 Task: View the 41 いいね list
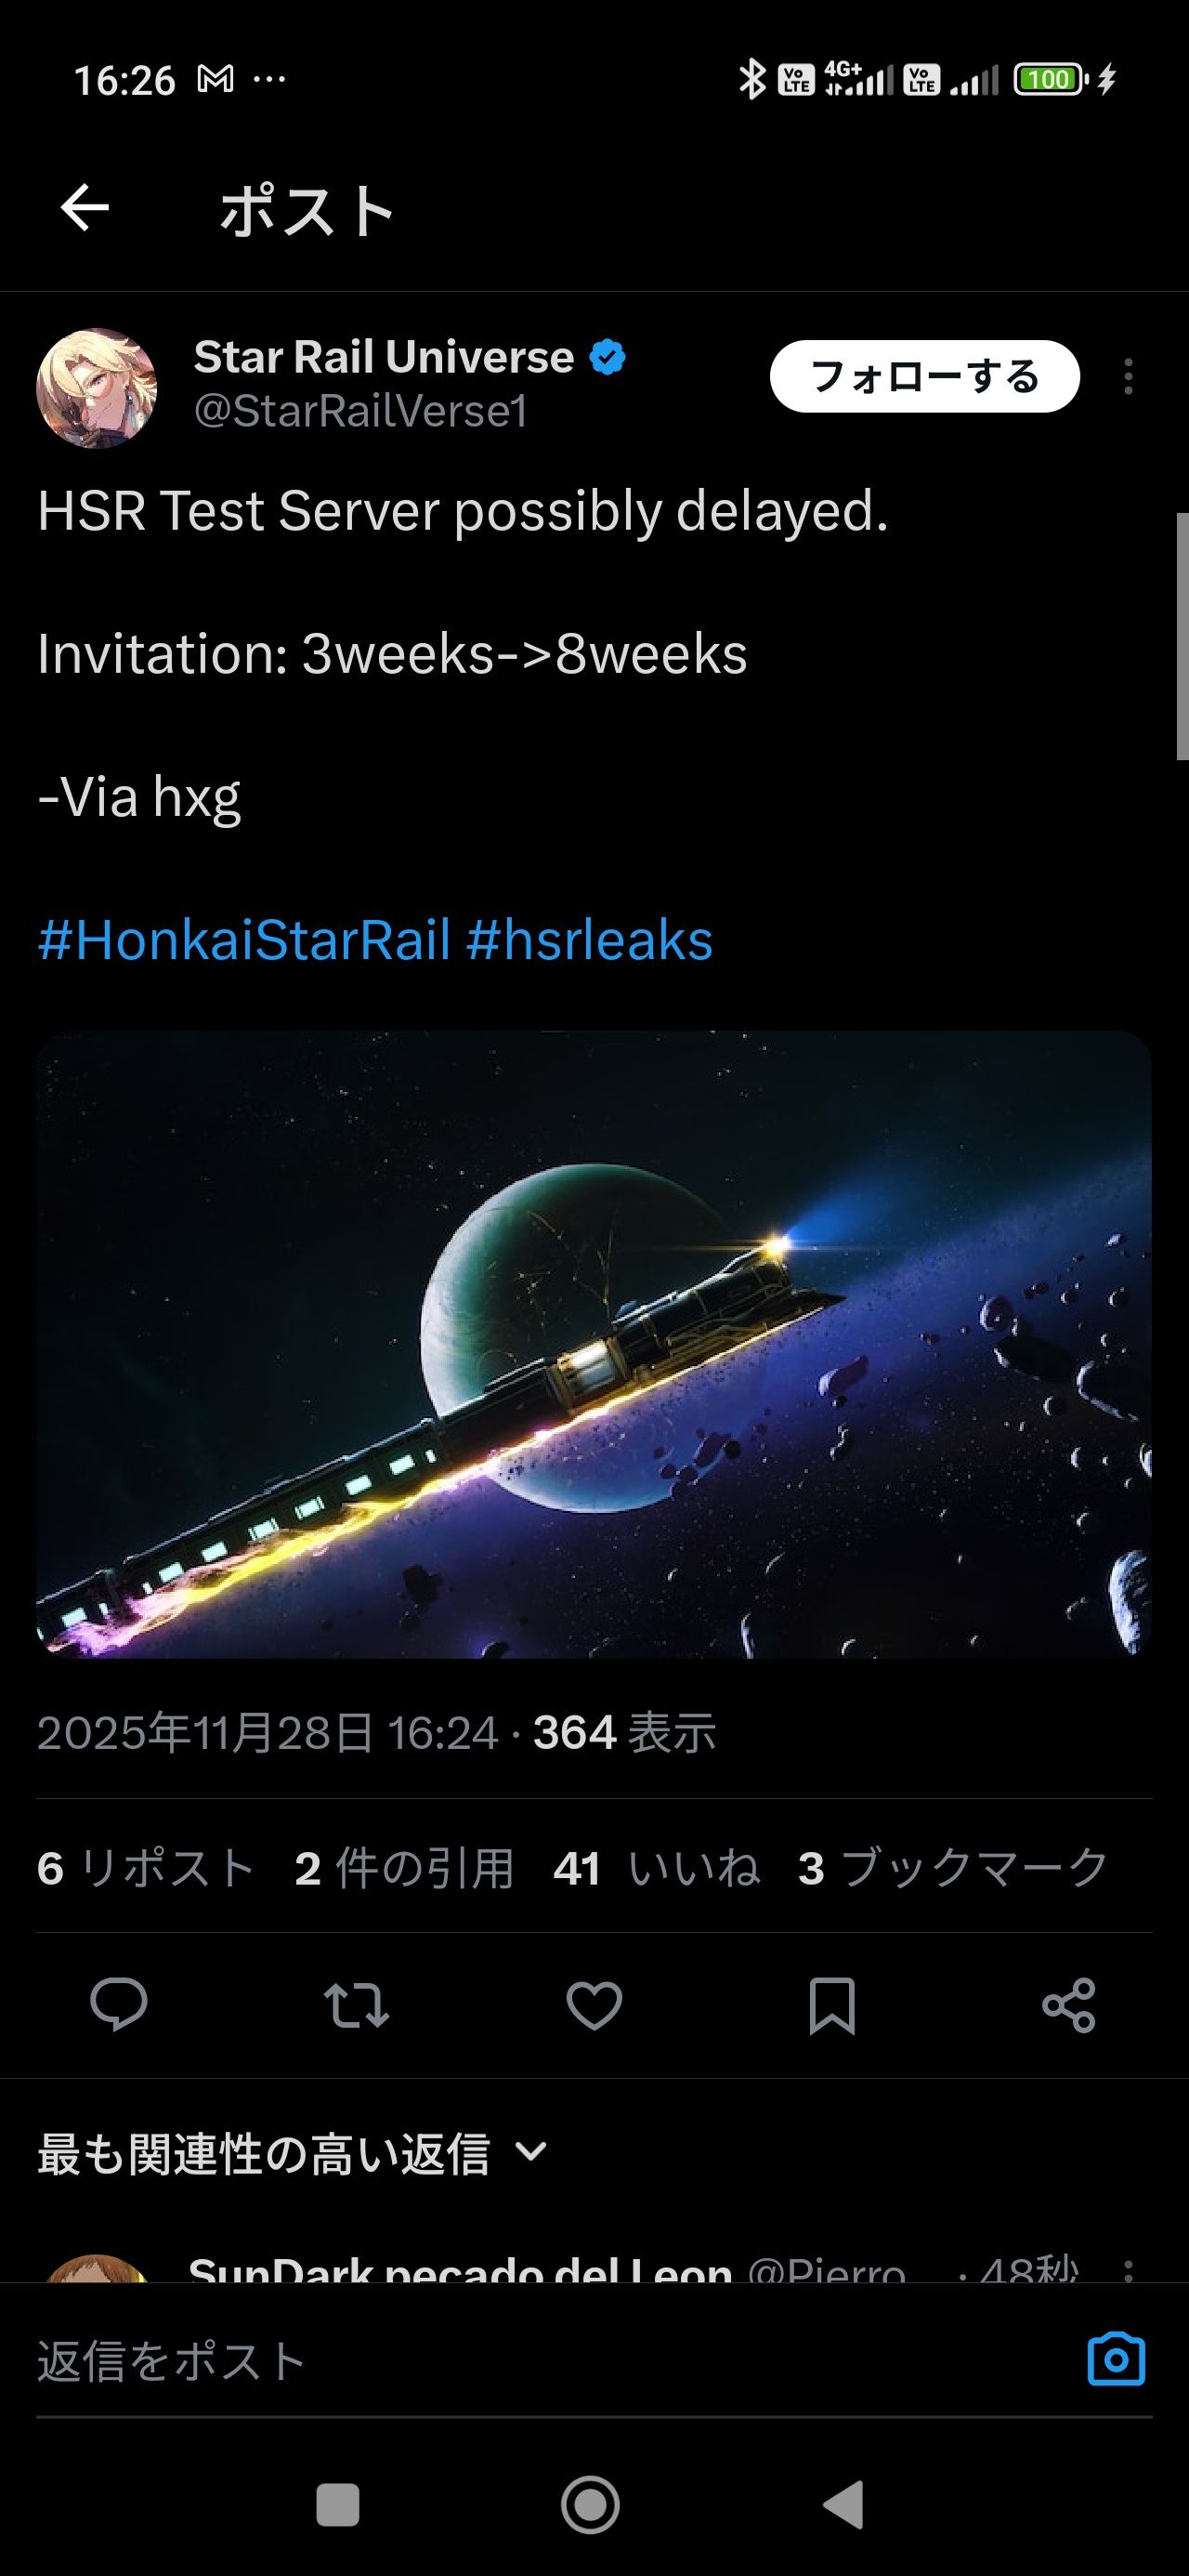656,1867
